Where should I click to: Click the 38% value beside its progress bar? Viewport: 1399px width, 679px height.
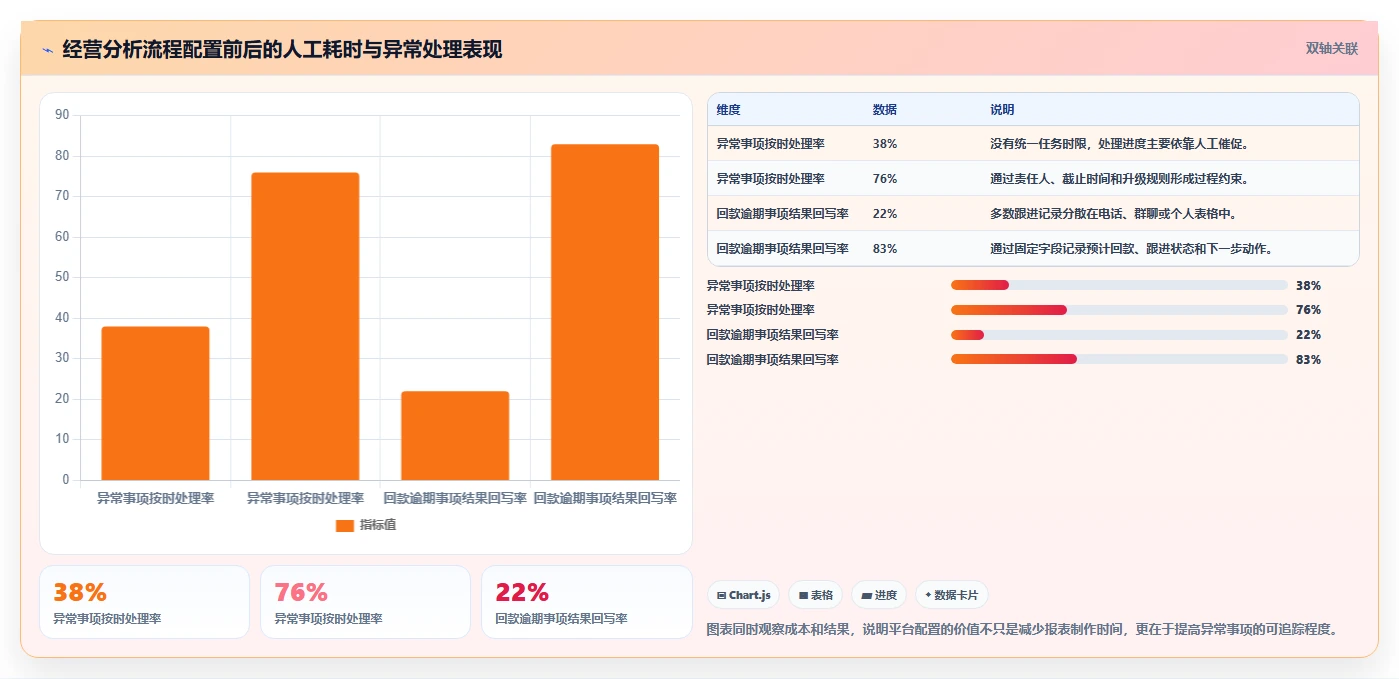point(1308,285)
